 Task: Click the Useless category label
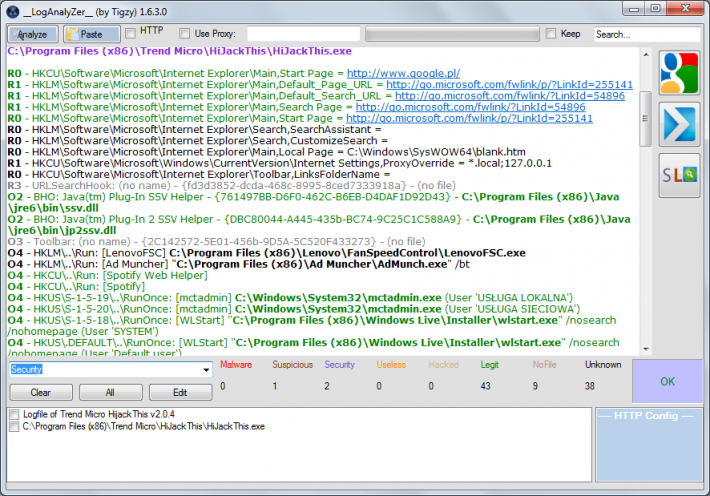point(391,365)
